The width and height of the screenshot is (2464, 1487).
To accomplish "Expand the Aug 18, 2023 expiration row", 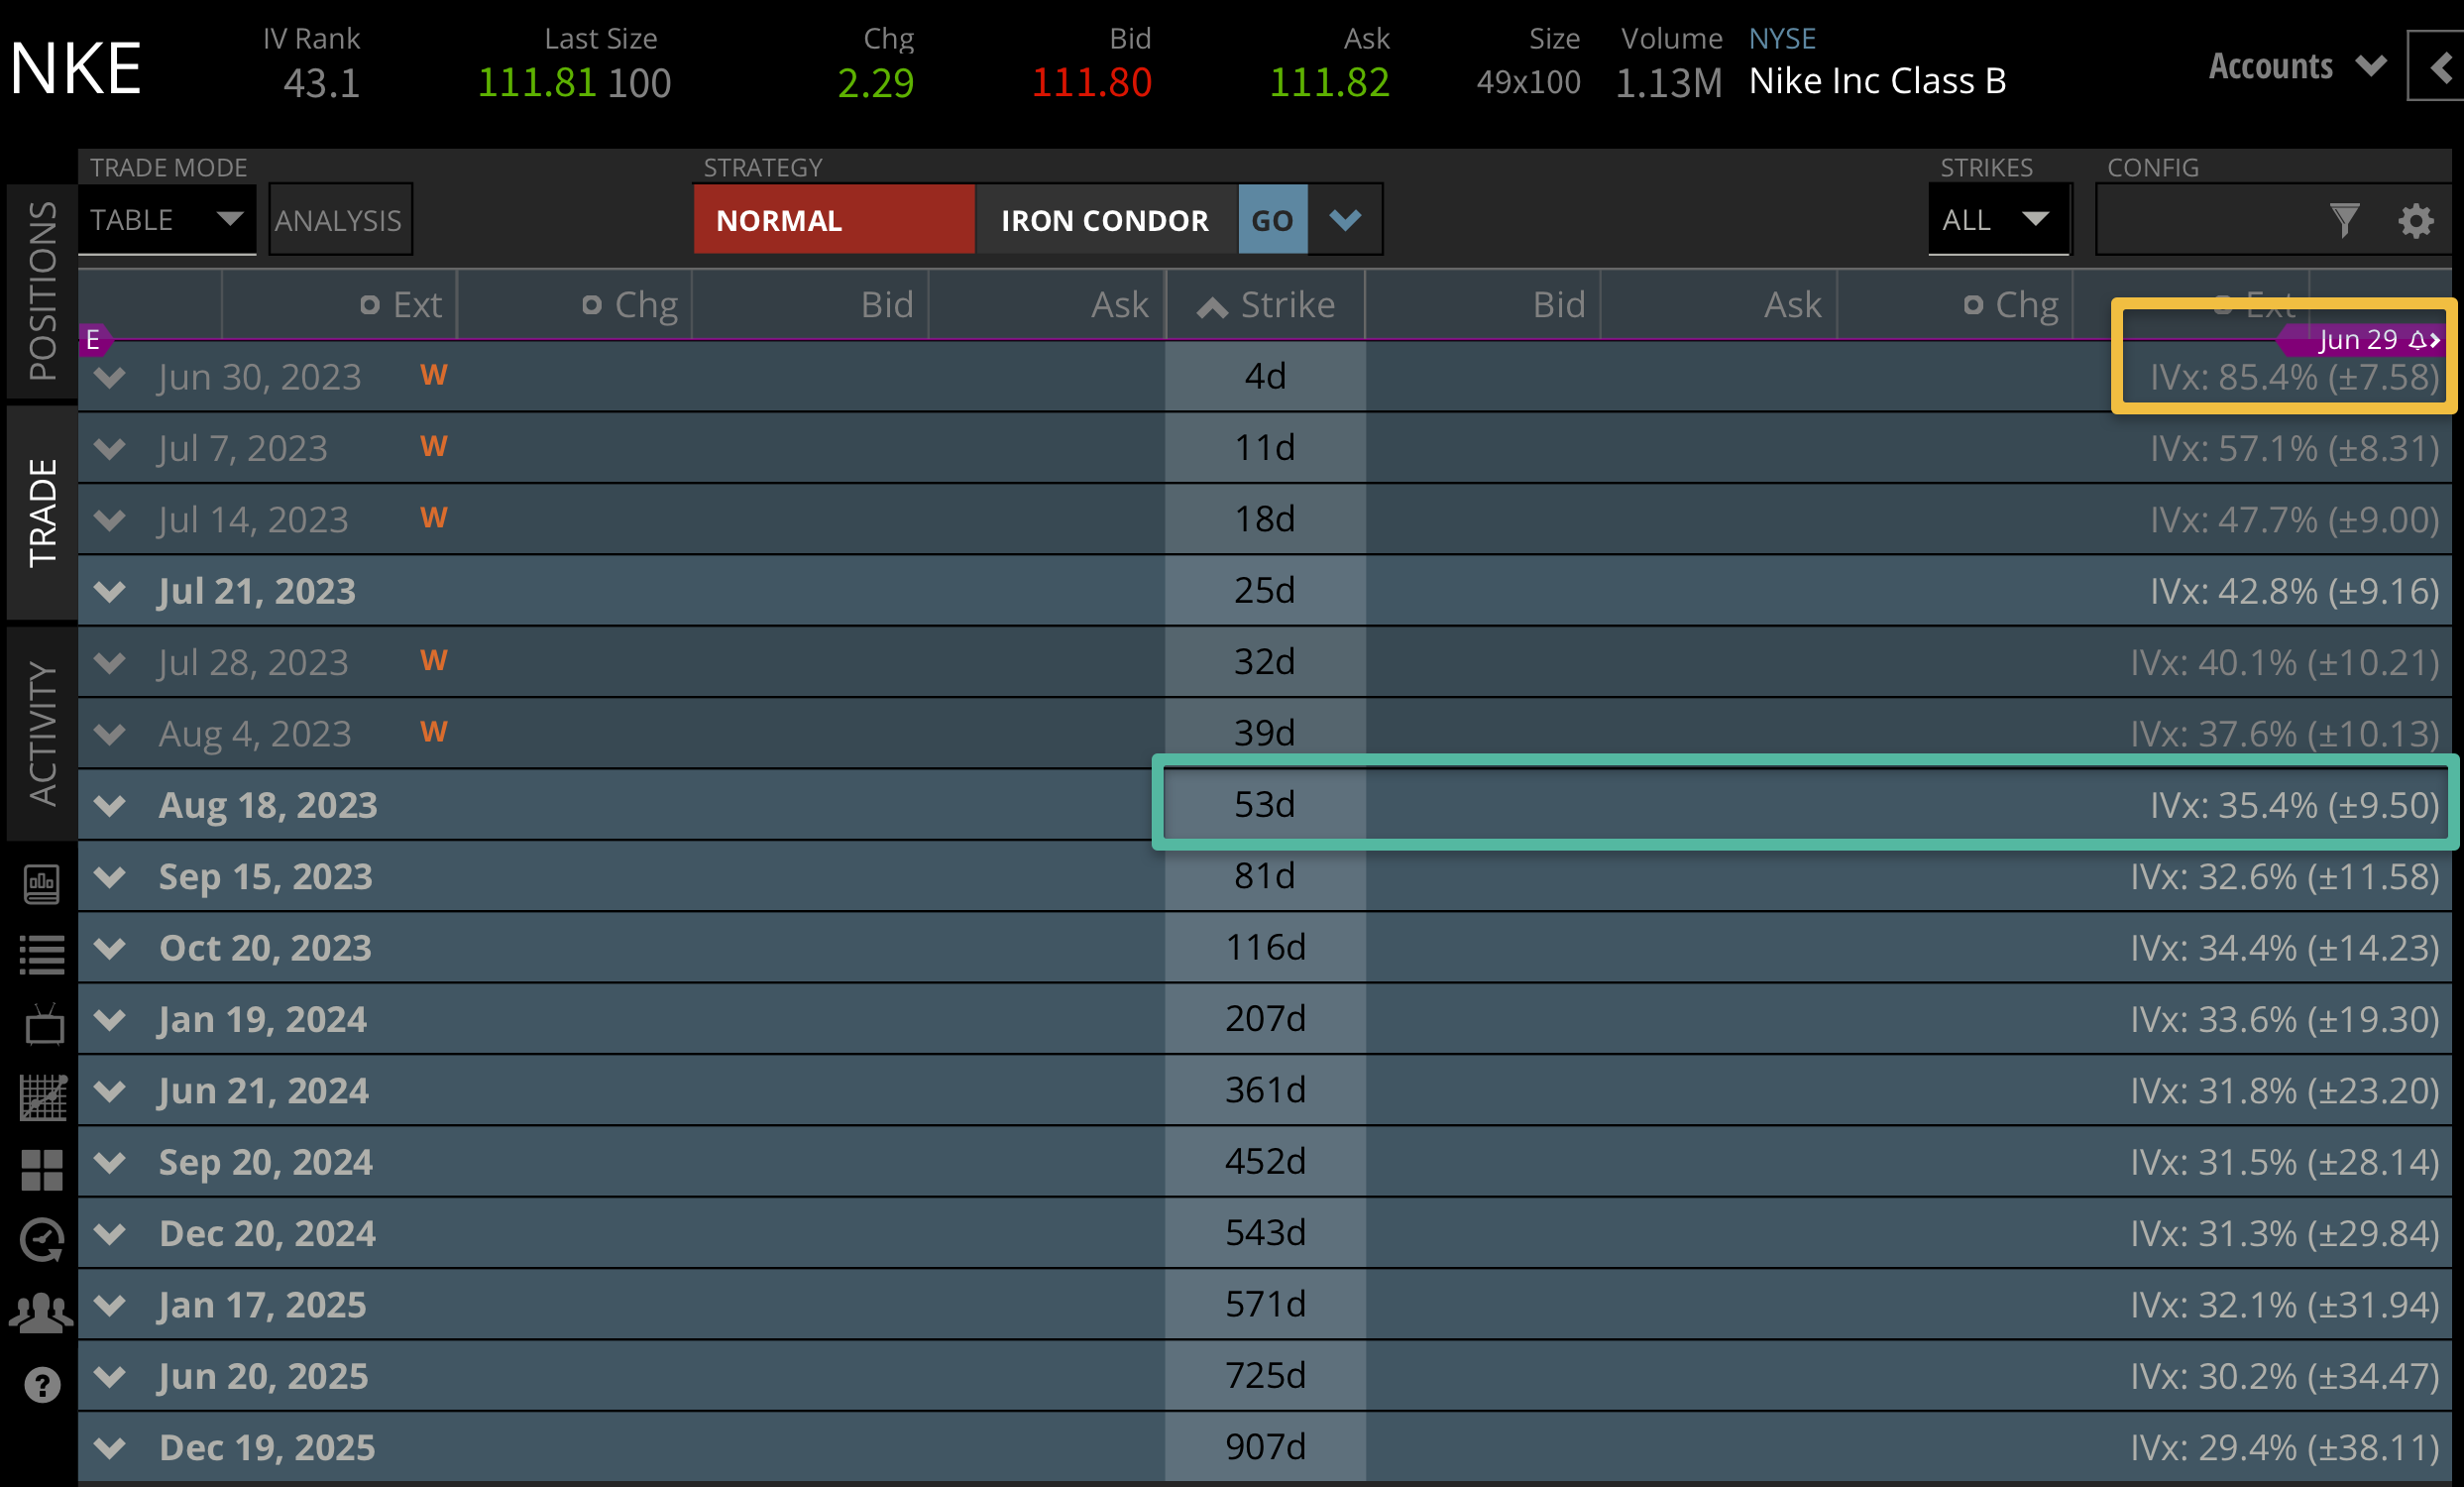I will click(110, 805).
